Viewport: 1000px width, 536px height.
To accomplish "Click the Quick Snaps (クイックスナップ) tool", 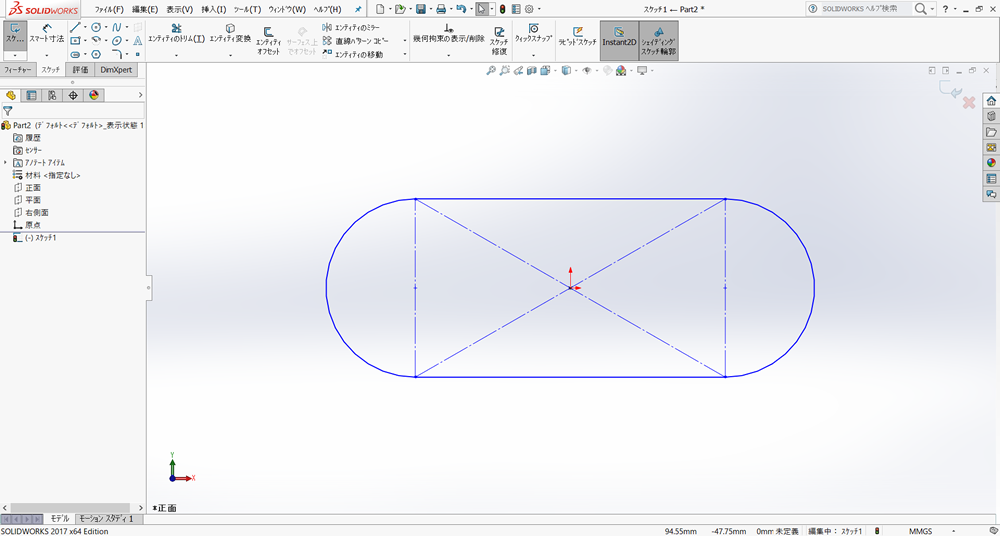I will (x=533, y=34).
